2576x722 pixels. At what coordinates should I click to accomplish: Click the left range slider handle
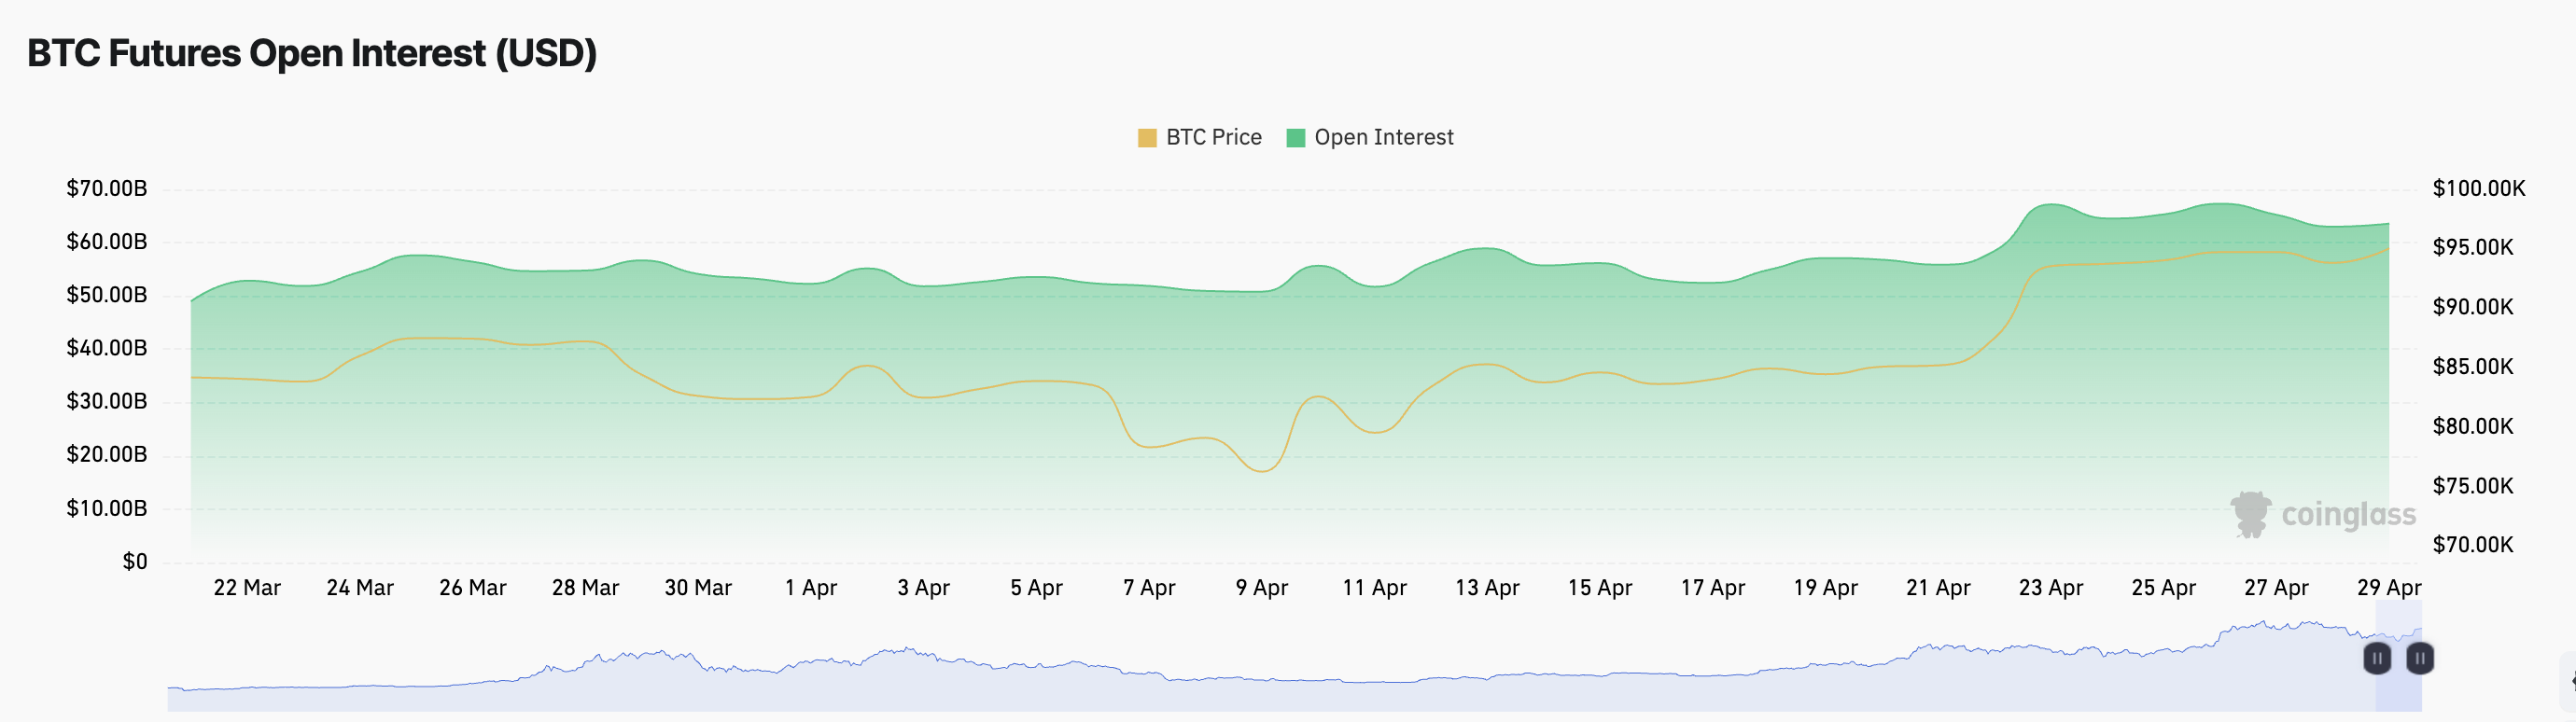click(2377, 658)
